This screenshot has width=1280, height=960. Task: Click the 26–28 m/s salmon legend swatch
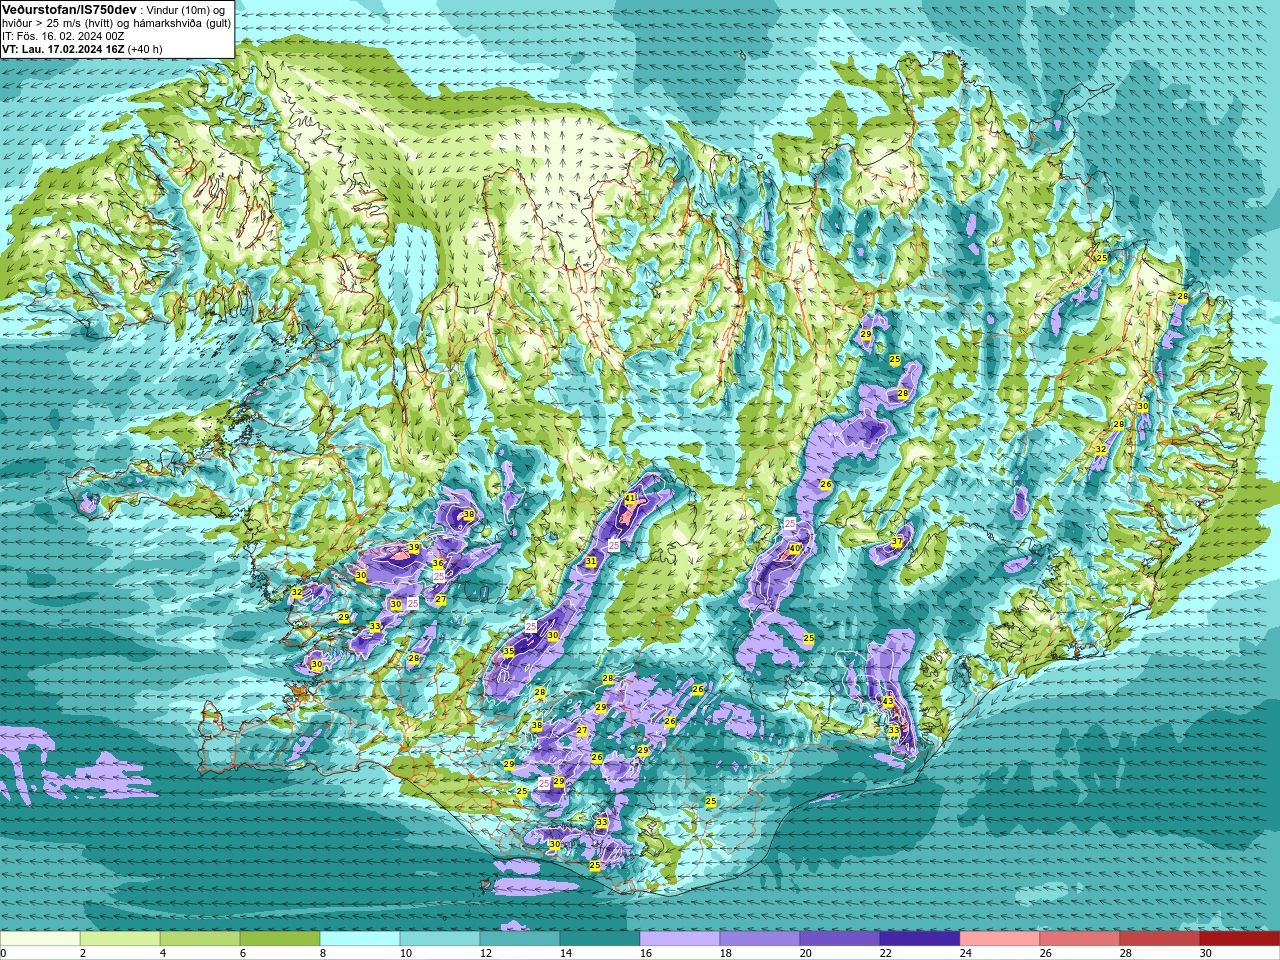(x=1080, y=939)
